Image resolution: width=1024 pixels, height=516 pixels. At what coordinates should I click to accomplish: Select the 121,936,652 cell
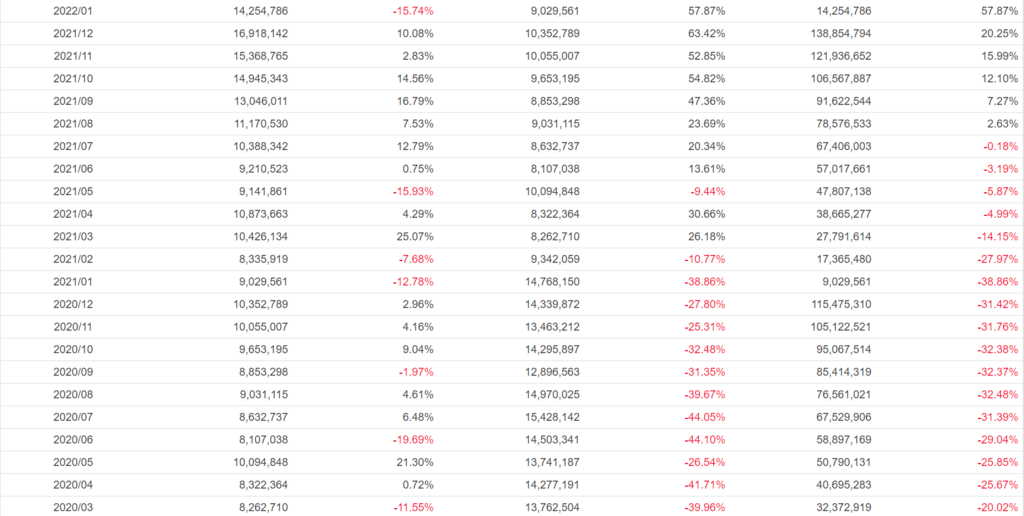click(829, 56)
